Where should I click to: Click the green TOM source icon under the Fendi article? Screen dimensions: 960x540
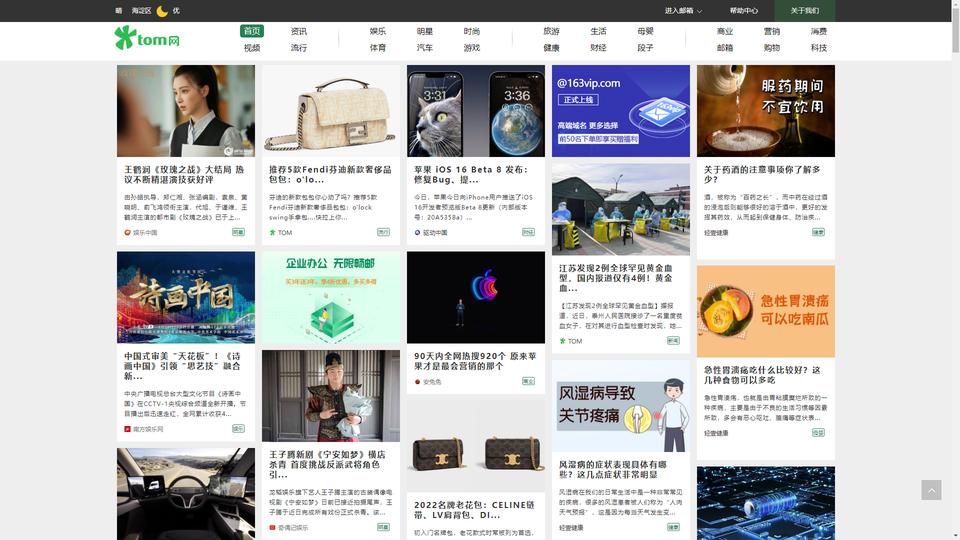click(272, 233)
